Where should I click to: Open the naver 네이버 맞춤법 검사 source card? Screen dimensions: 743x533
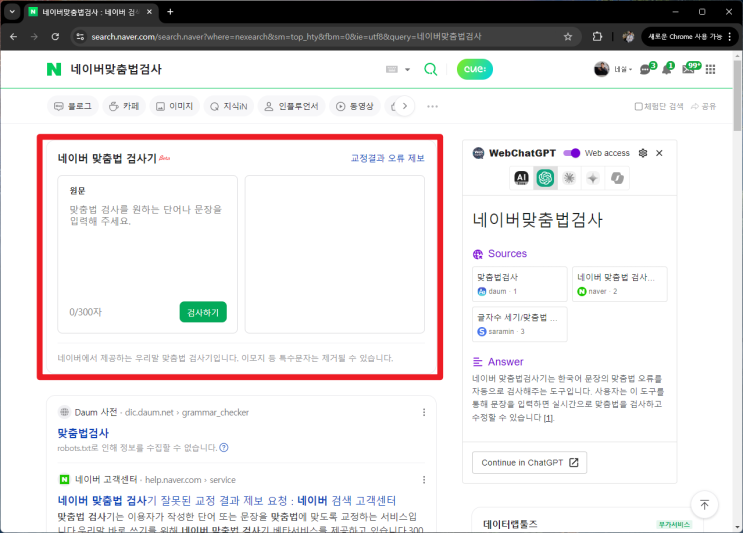click(620, 284)
